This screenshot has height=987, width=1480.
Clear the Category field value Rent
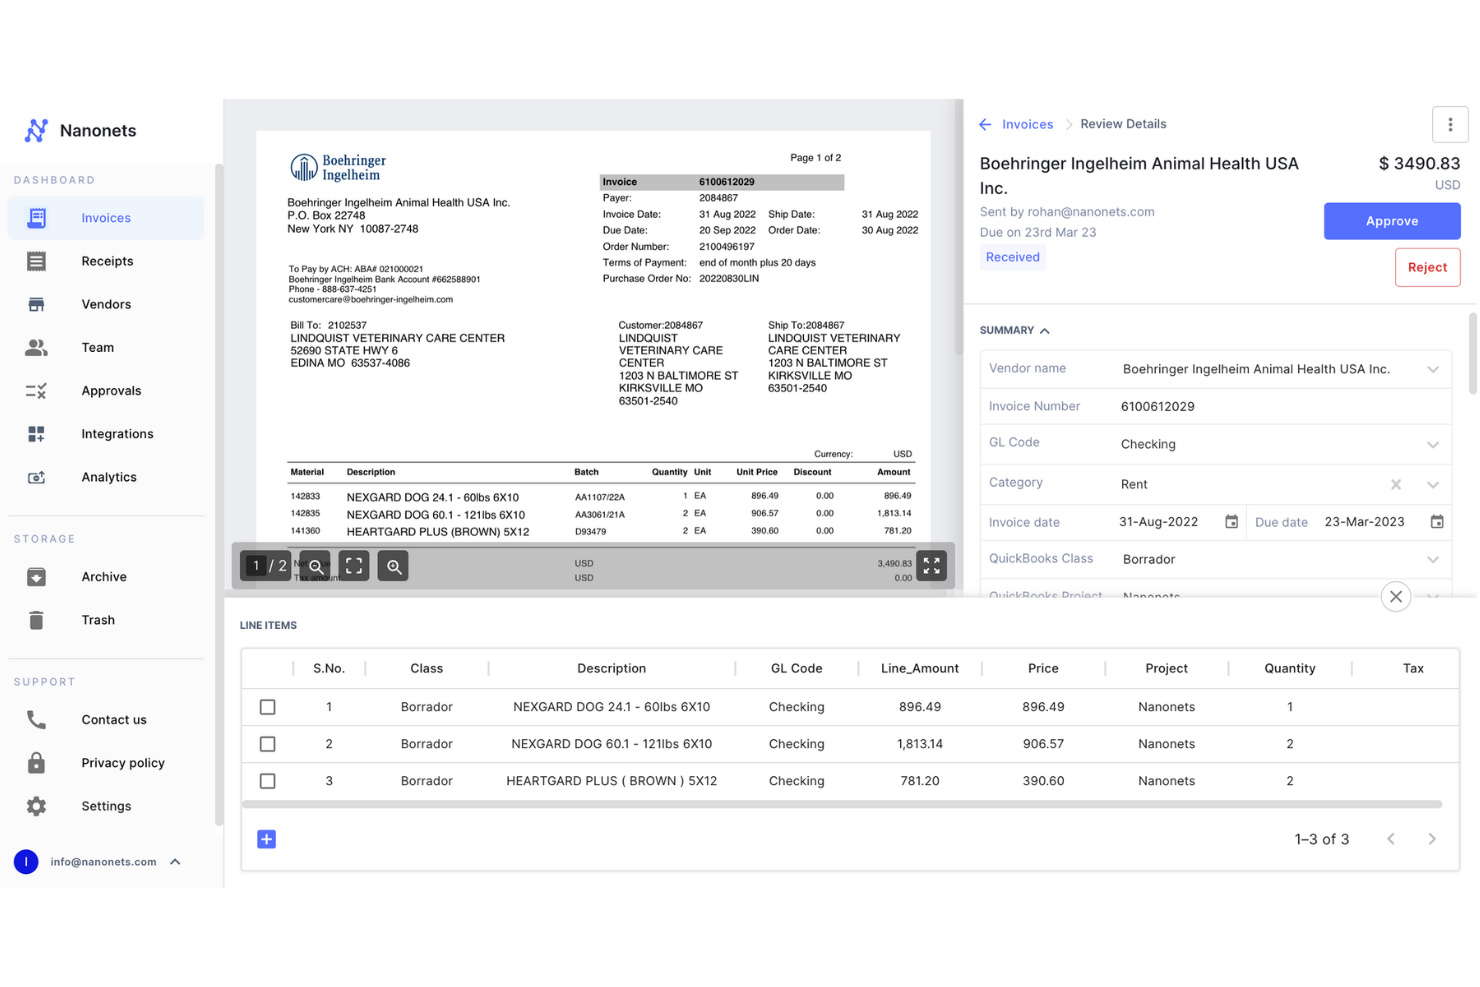[1396, 484]
